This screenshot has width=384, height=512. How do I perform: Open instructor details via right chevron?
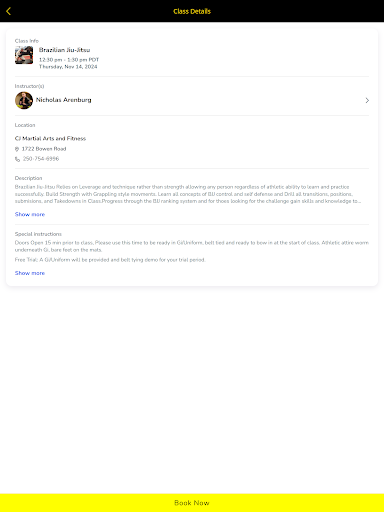pyautogui.click(x=367, y=100)
